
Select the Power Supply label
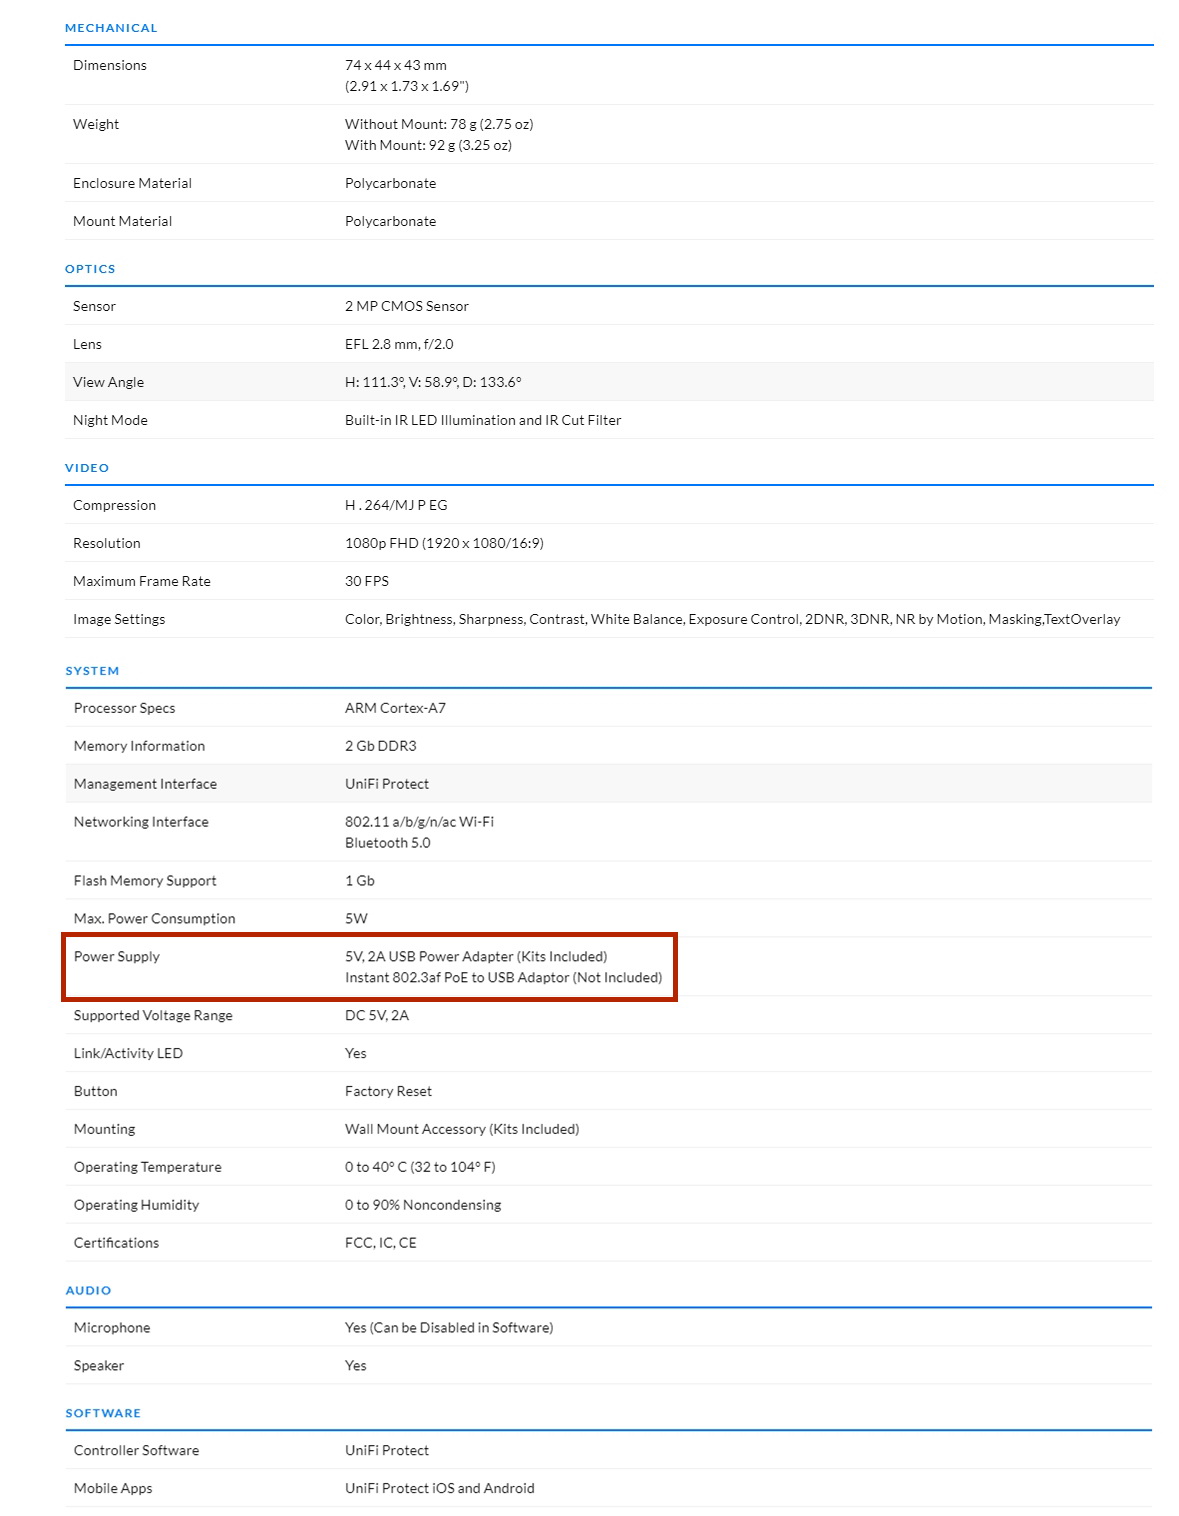[x=117, y=957]
